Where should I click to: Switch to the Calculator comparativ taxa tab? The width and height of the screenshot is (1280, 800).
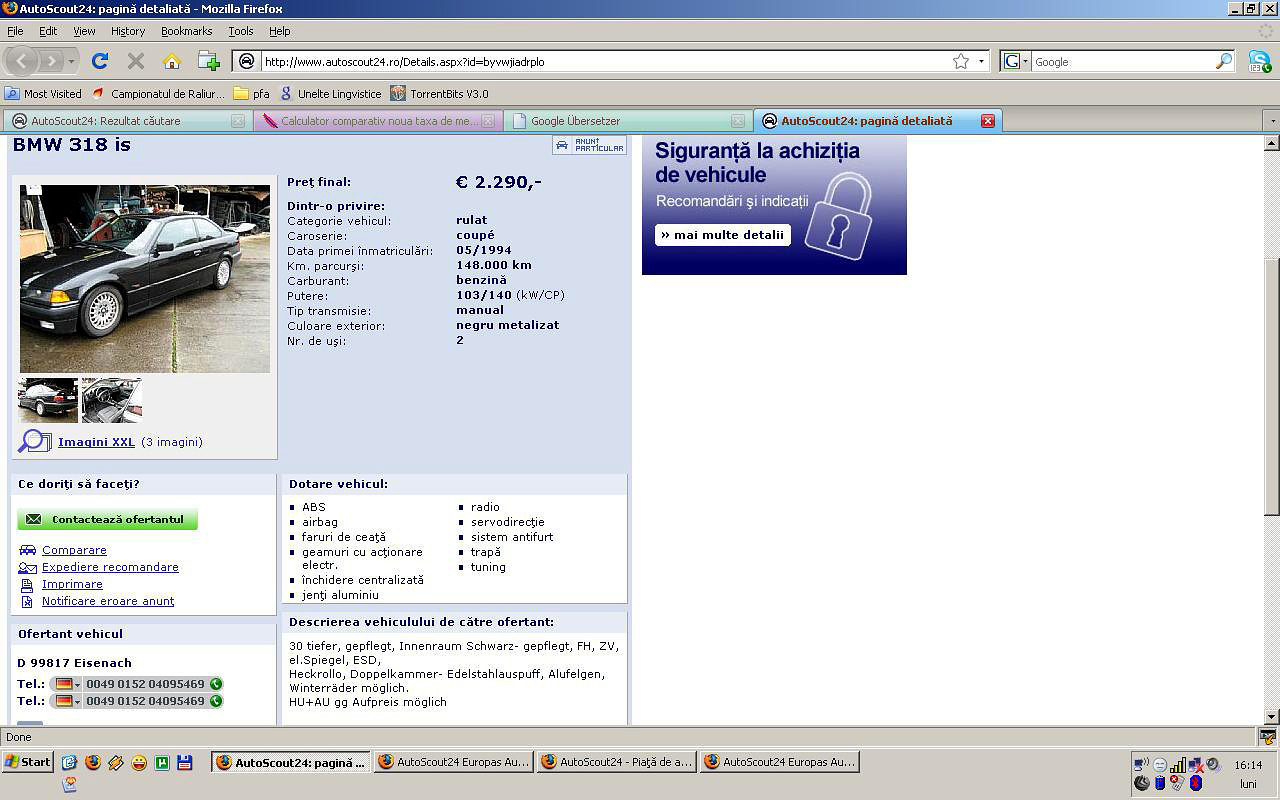tap(377, 121)
